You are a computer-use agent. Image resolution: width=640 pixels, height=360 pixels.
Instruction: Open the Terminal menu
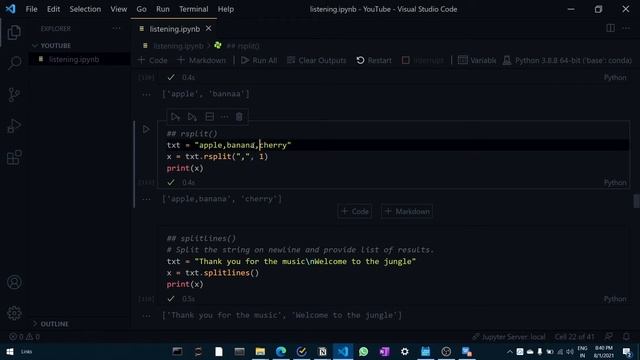(x=193, y=9)
